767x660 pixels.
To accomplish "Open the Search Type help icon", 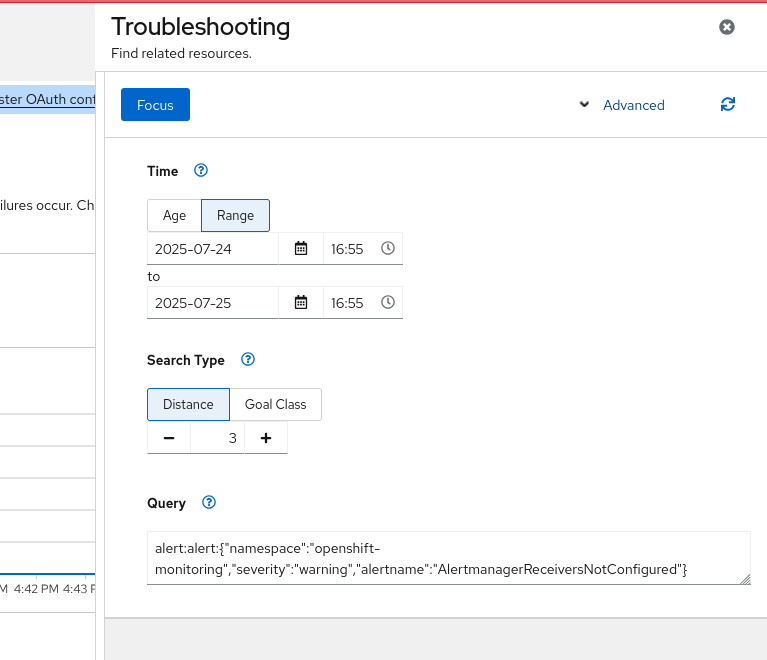I will click(x=248, y=359).
